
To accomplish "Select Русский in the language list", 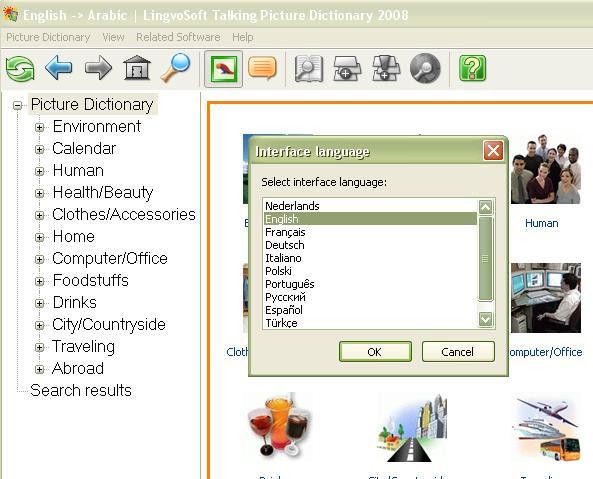I will point(370,297).
